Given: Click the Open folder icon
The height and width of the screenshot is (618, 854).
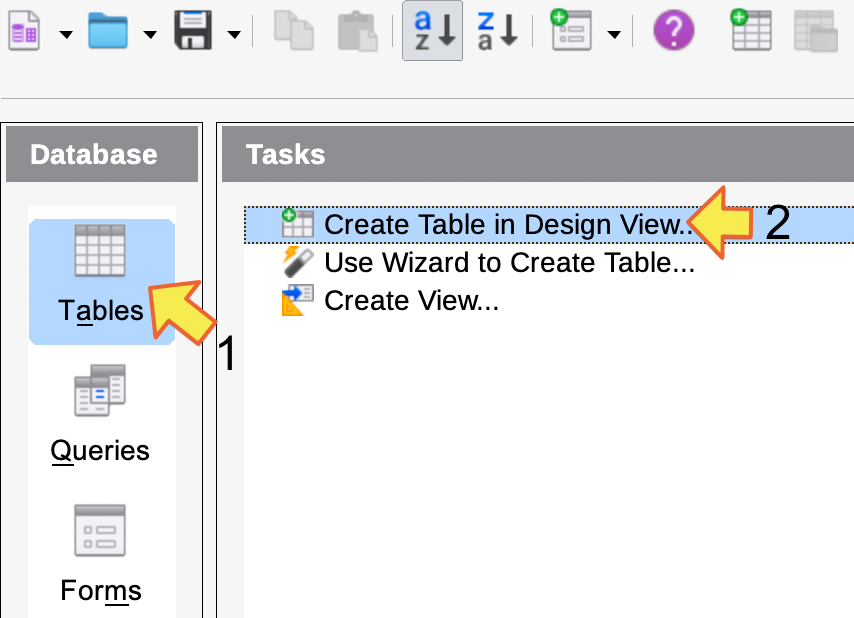Looking at the screenshot, I should pyautogui.click(x=108, y=32).
